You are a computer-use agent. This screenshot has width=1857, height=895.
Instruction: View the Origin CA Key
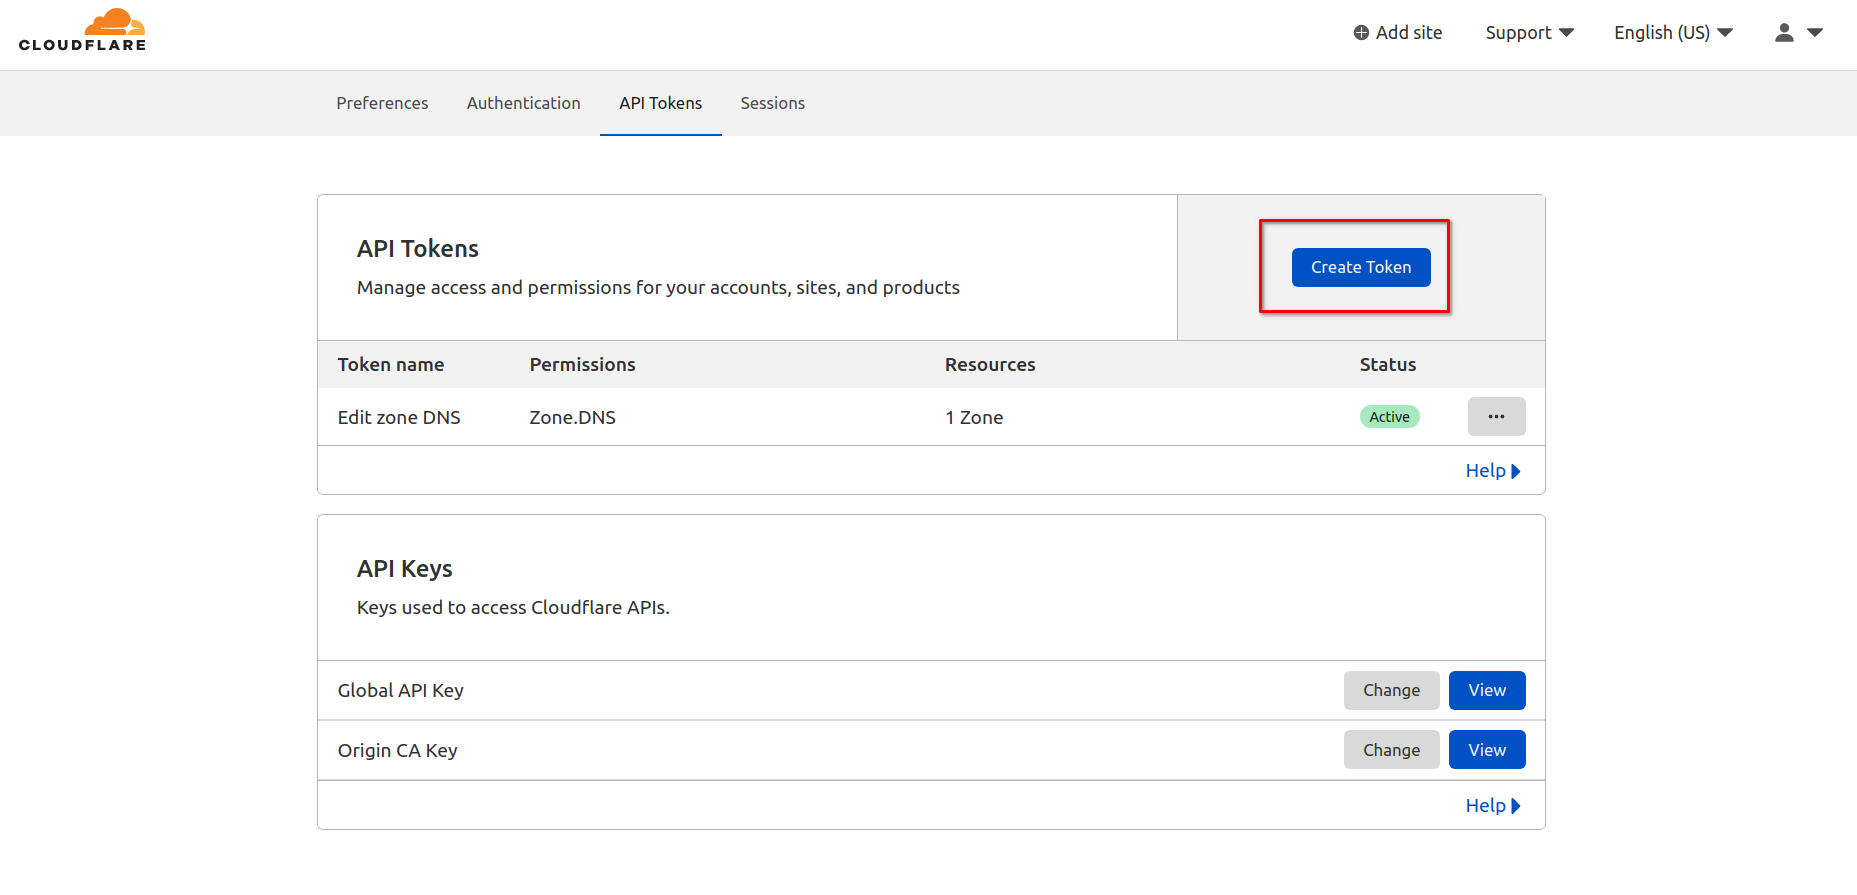pos(1486,750)
